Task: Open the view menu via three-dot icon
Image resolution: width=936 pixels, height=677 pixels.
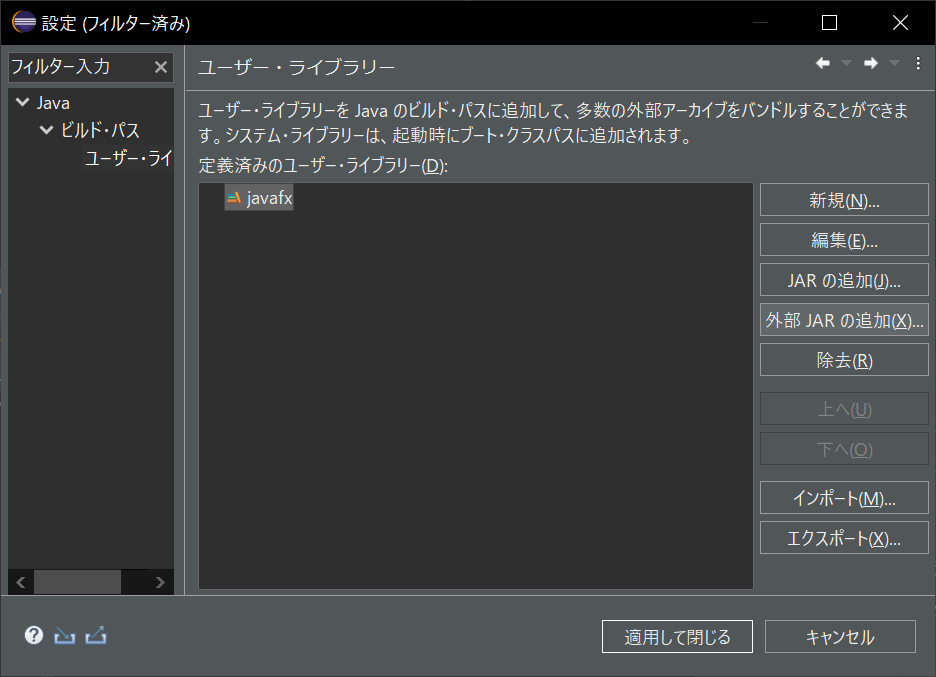Action: (x=918, y=63)
